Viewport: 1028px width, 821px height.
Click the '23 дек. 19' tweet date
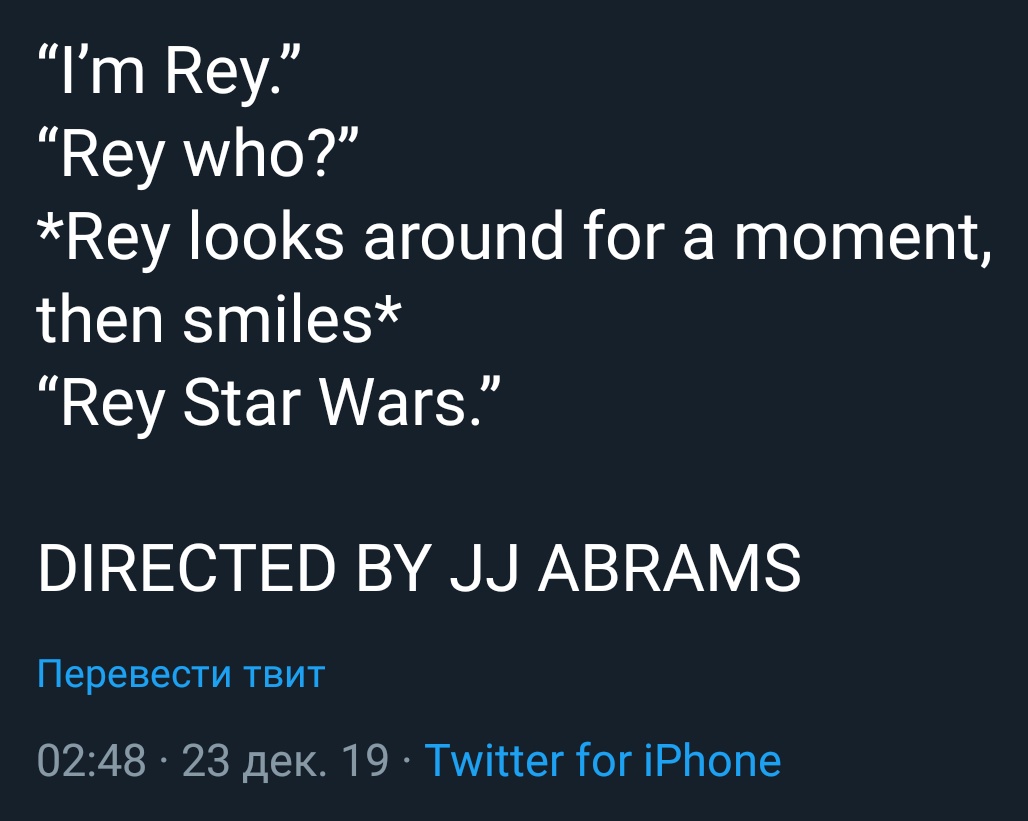pyautogui.click(x=285, y=761)
